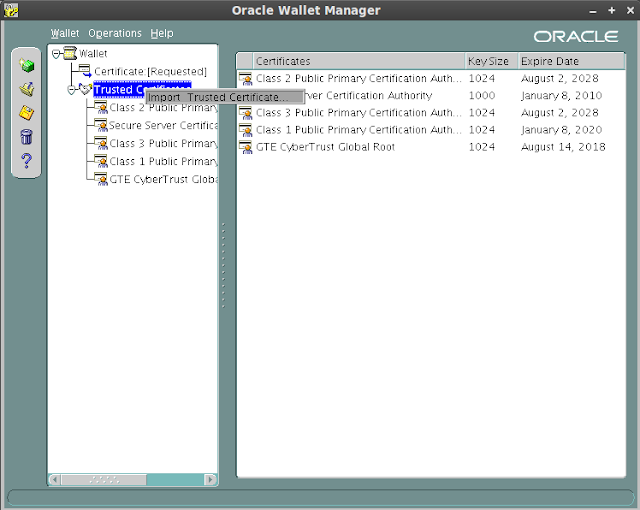640x510 pixels.
Task: Open the Help menu
Action: pos(162,33)
